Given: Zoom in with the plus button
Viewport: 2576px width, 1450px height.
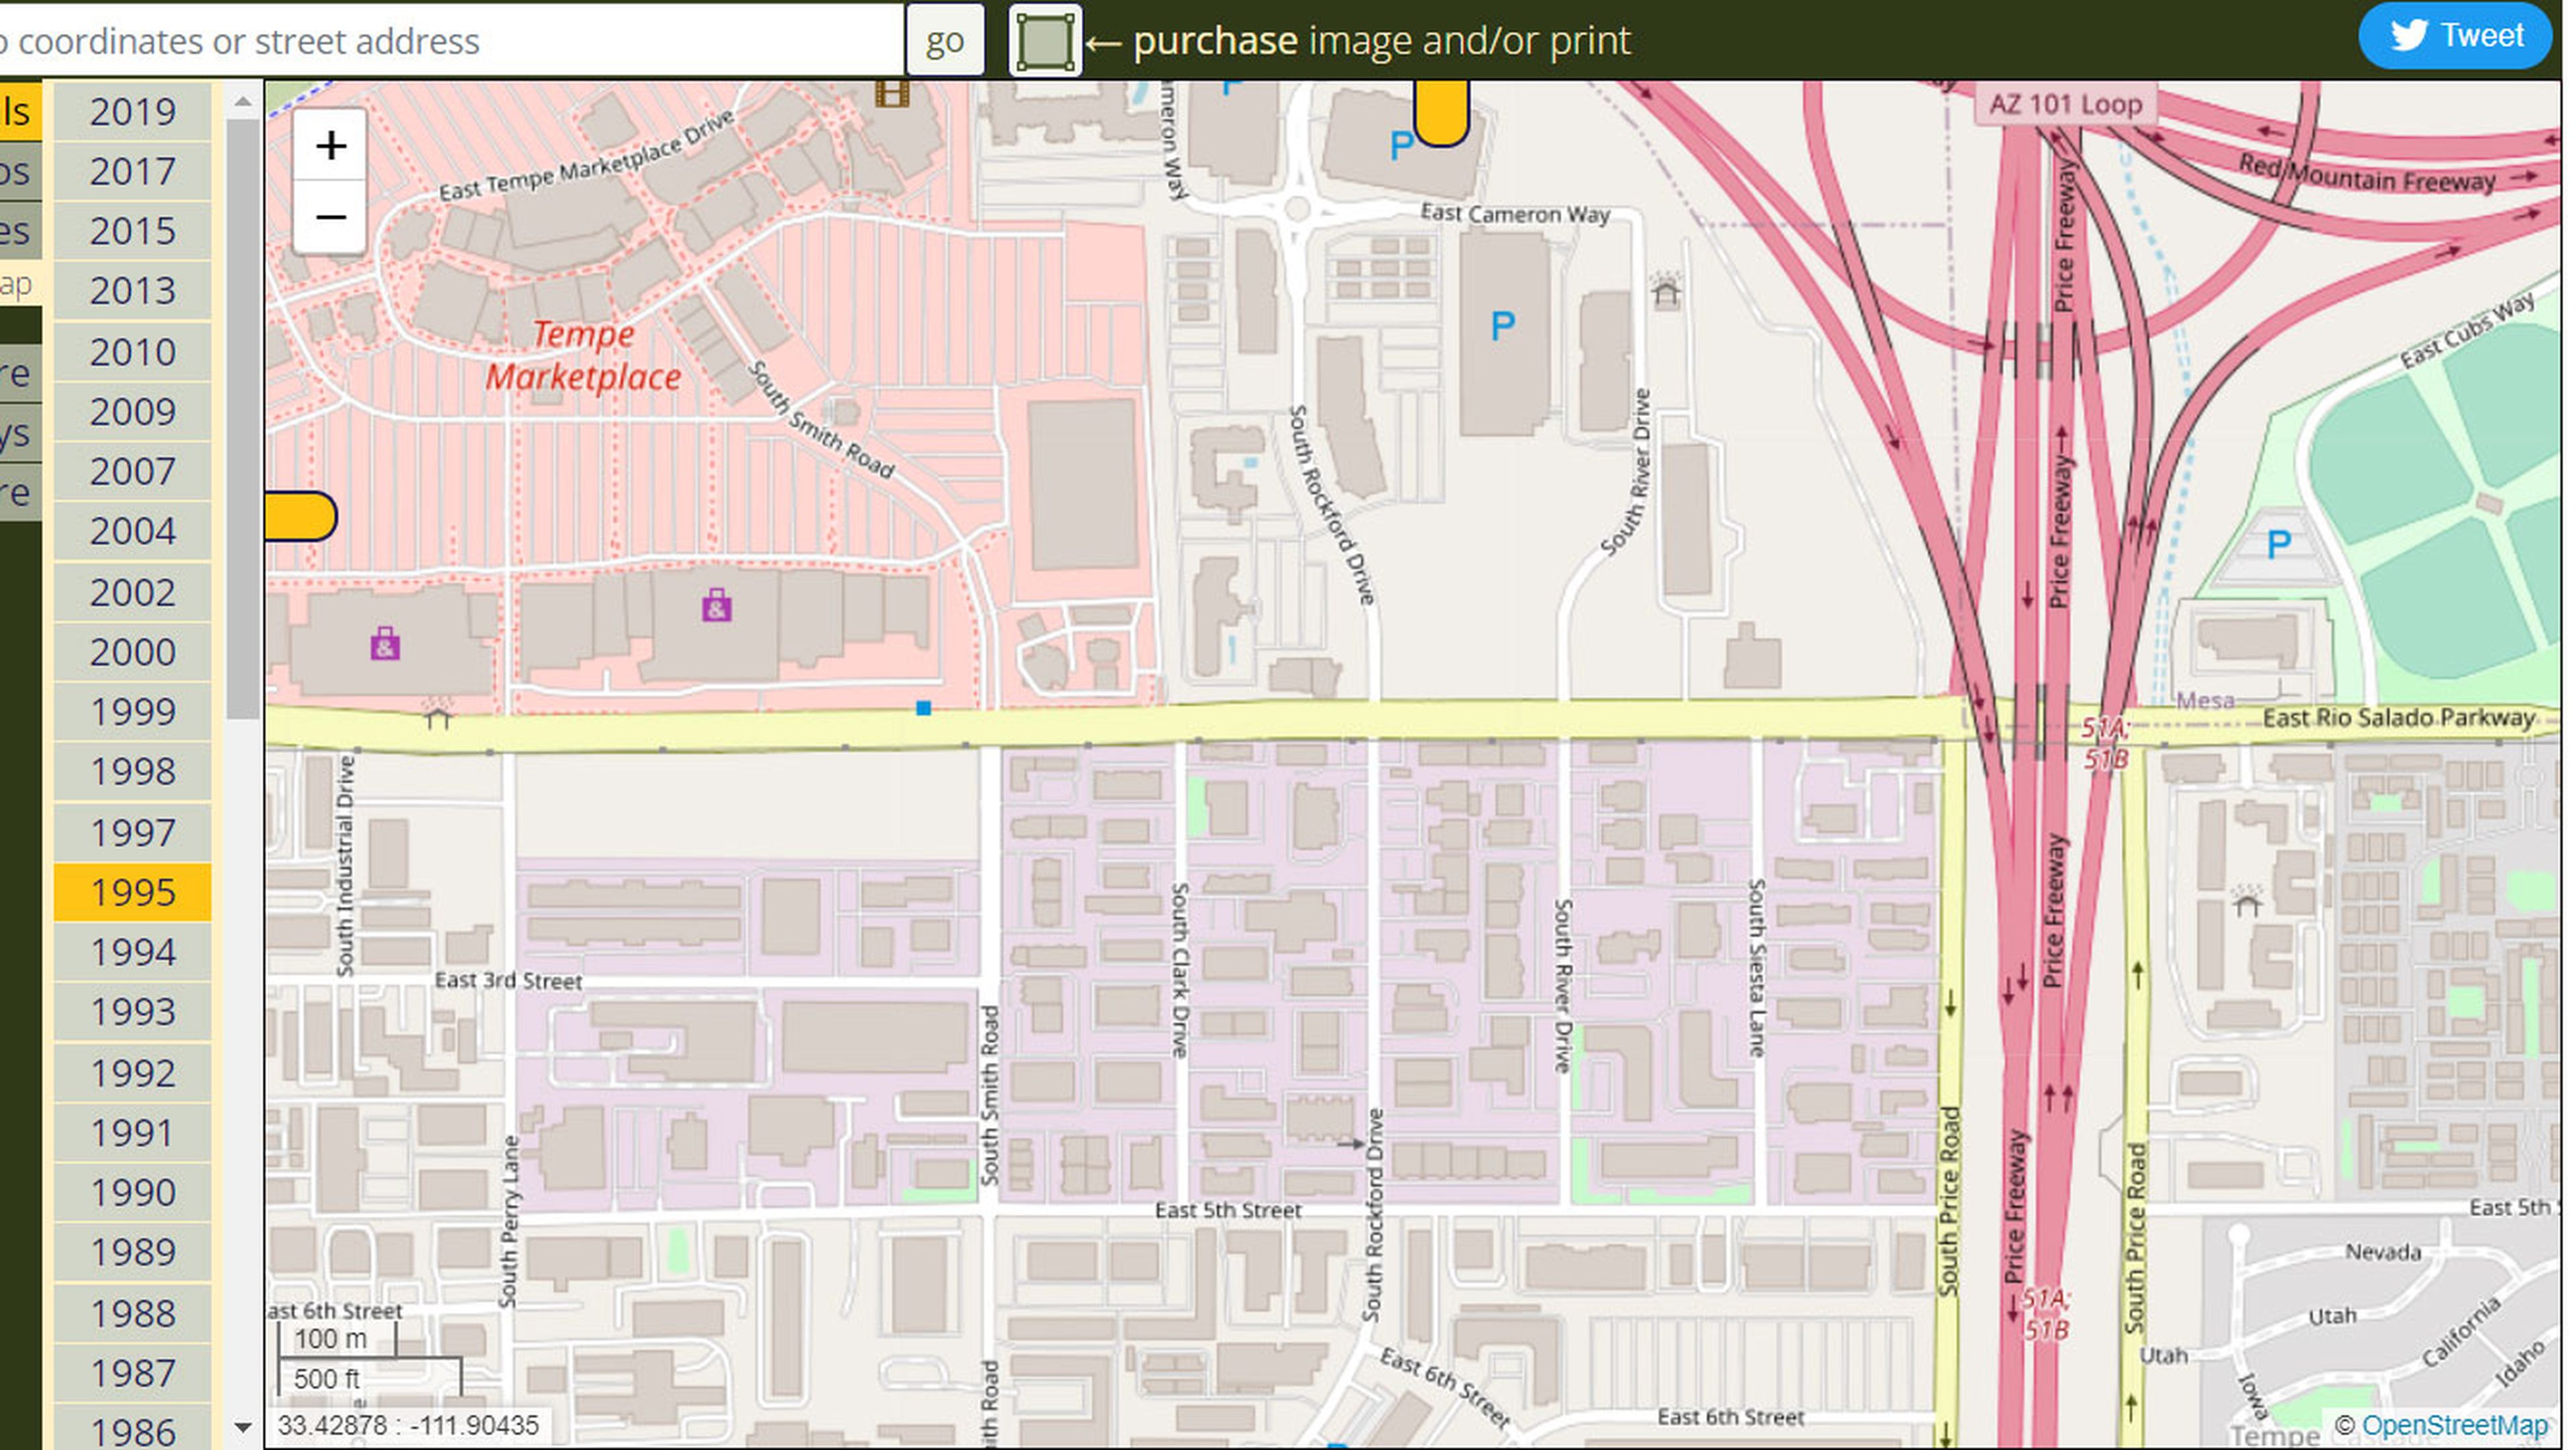Looking at the screenshot, I should click(x=331, y=146).
